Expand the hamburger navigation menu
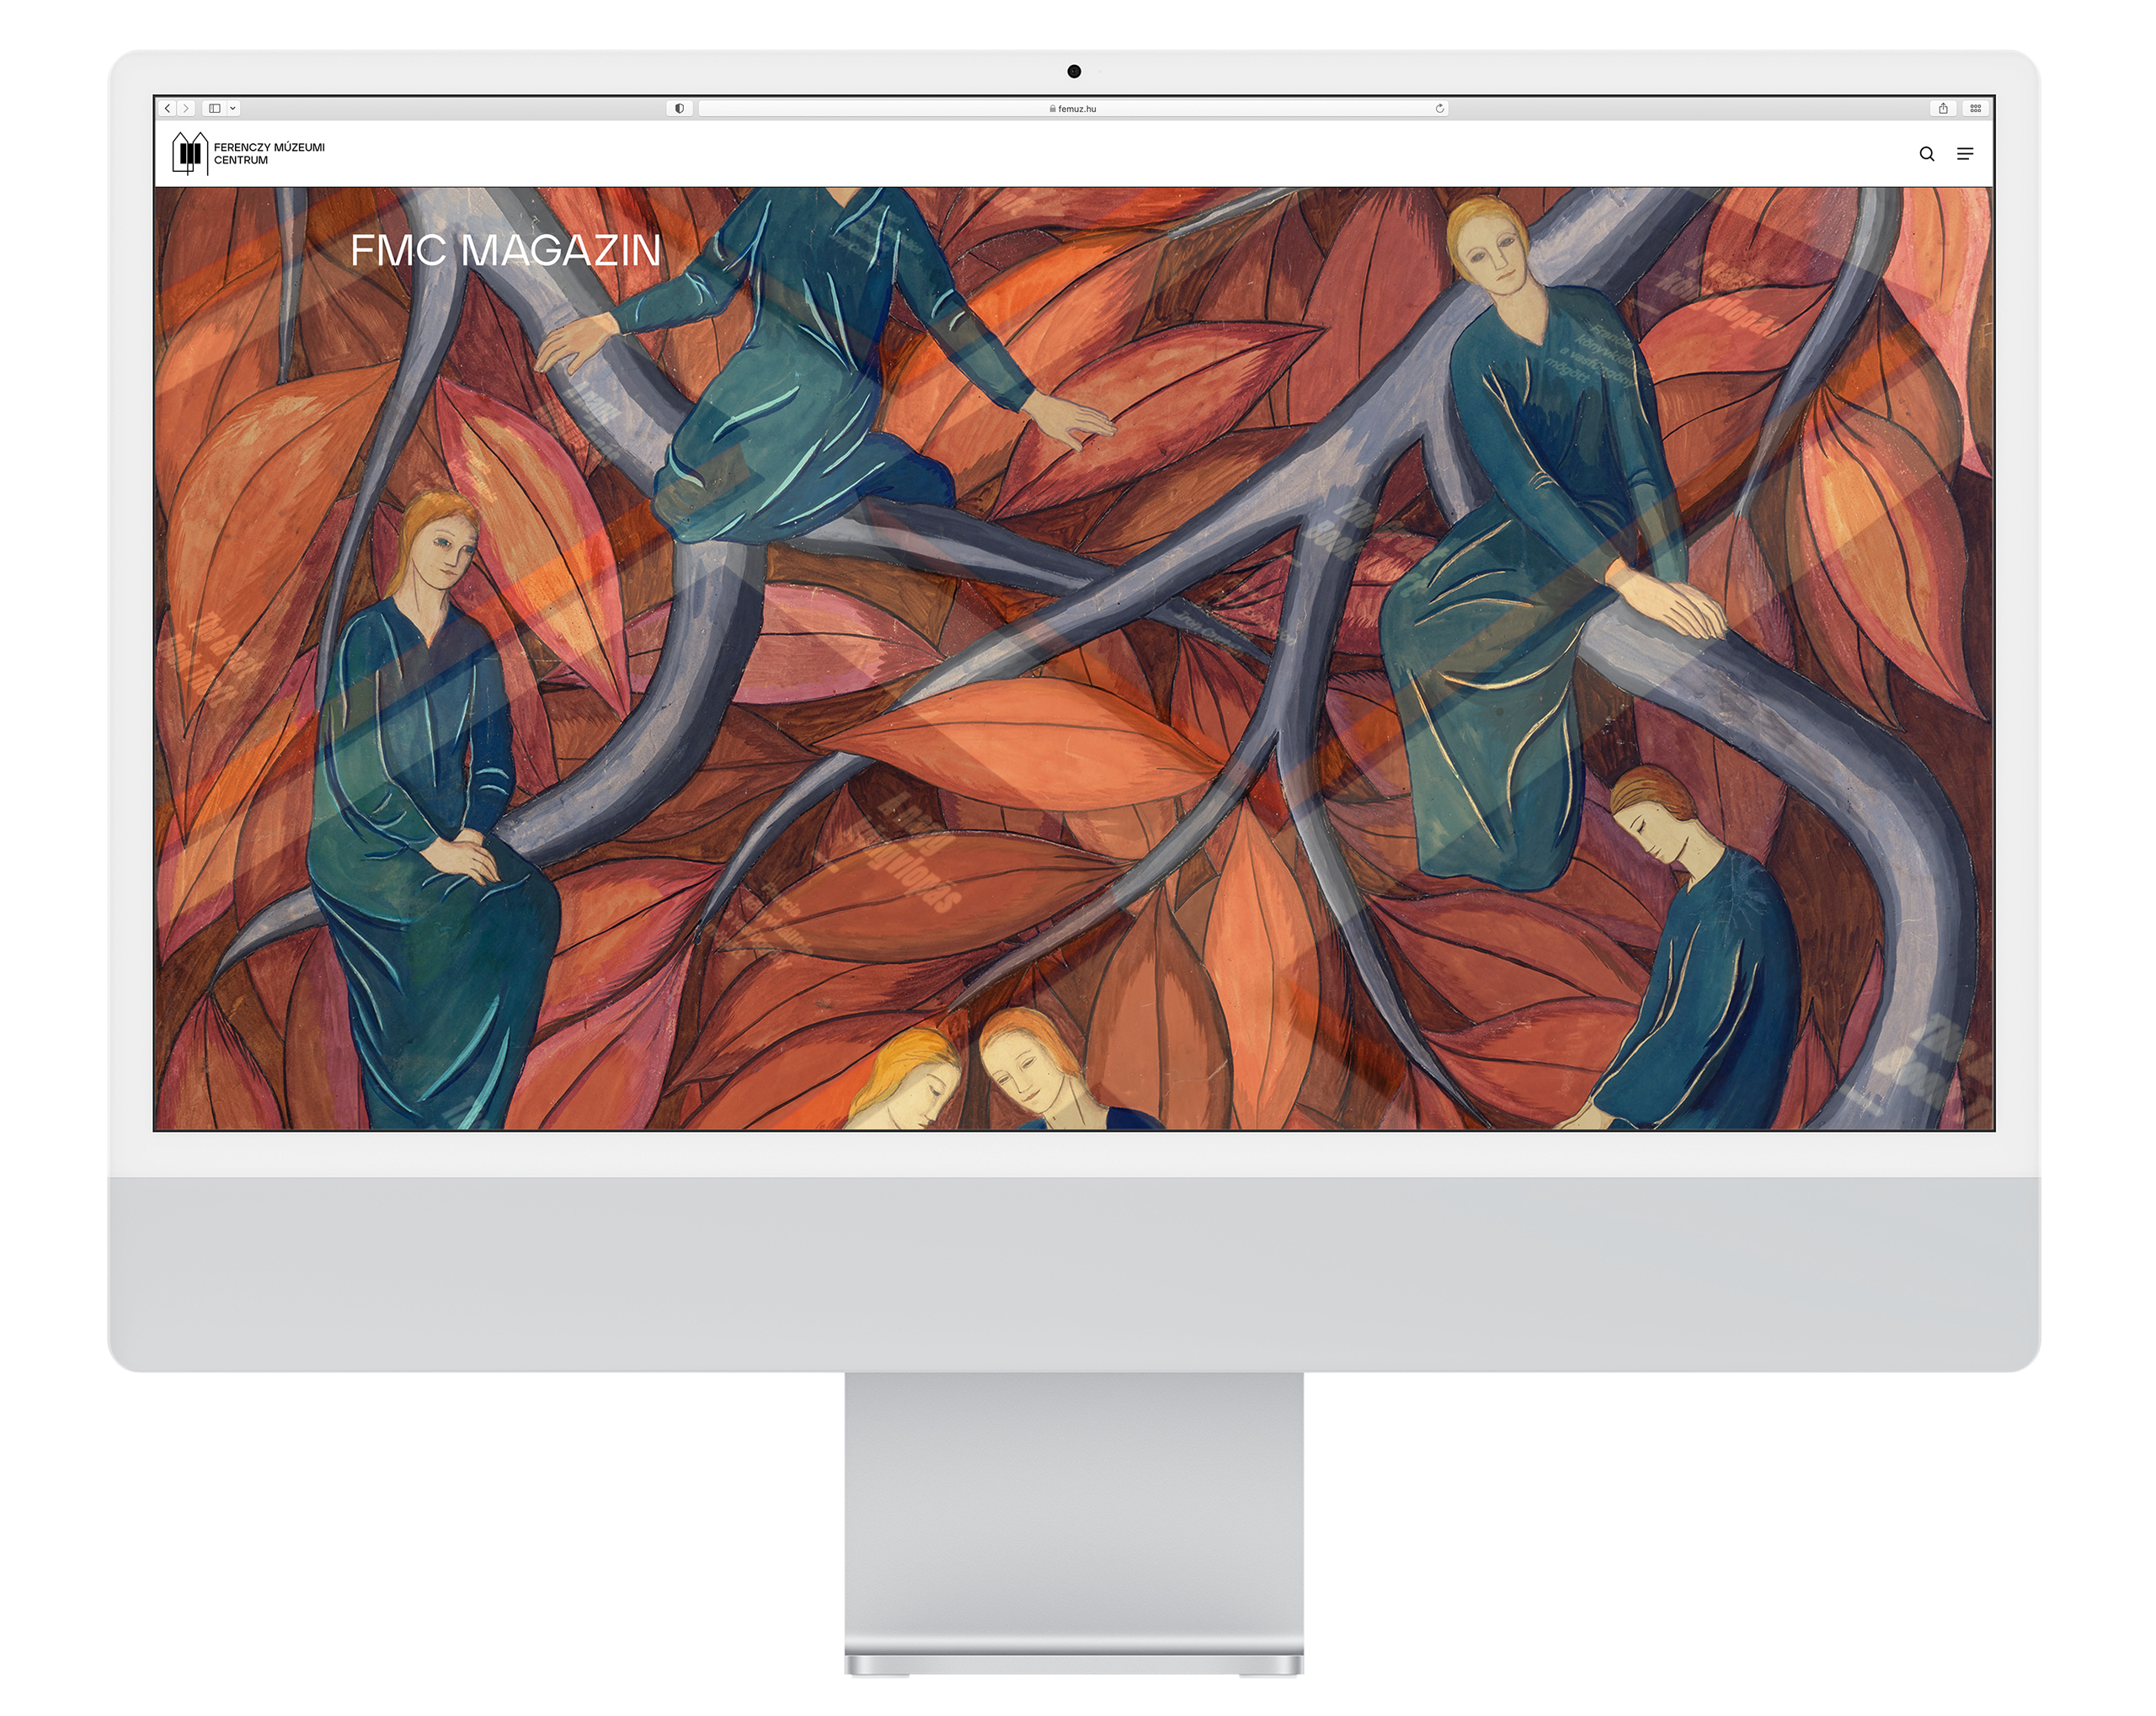Viewport: 2156px width, 1716px height. click(1964, 154)
